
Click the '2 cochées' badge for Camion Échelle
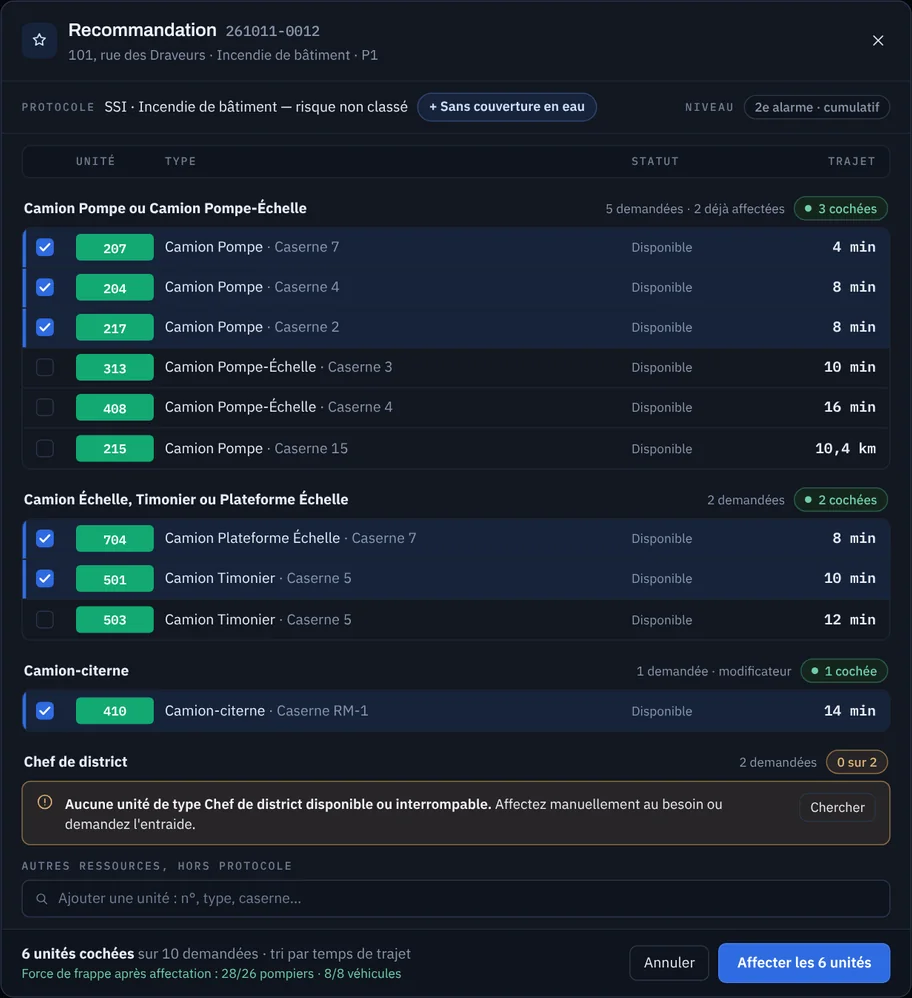click(841, 500)
